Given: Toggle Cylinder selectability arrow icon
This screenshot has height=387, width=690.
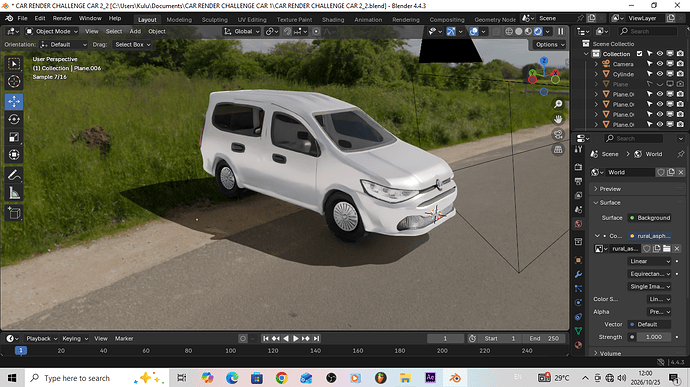Looking at the screenshot, I should 650,74.
